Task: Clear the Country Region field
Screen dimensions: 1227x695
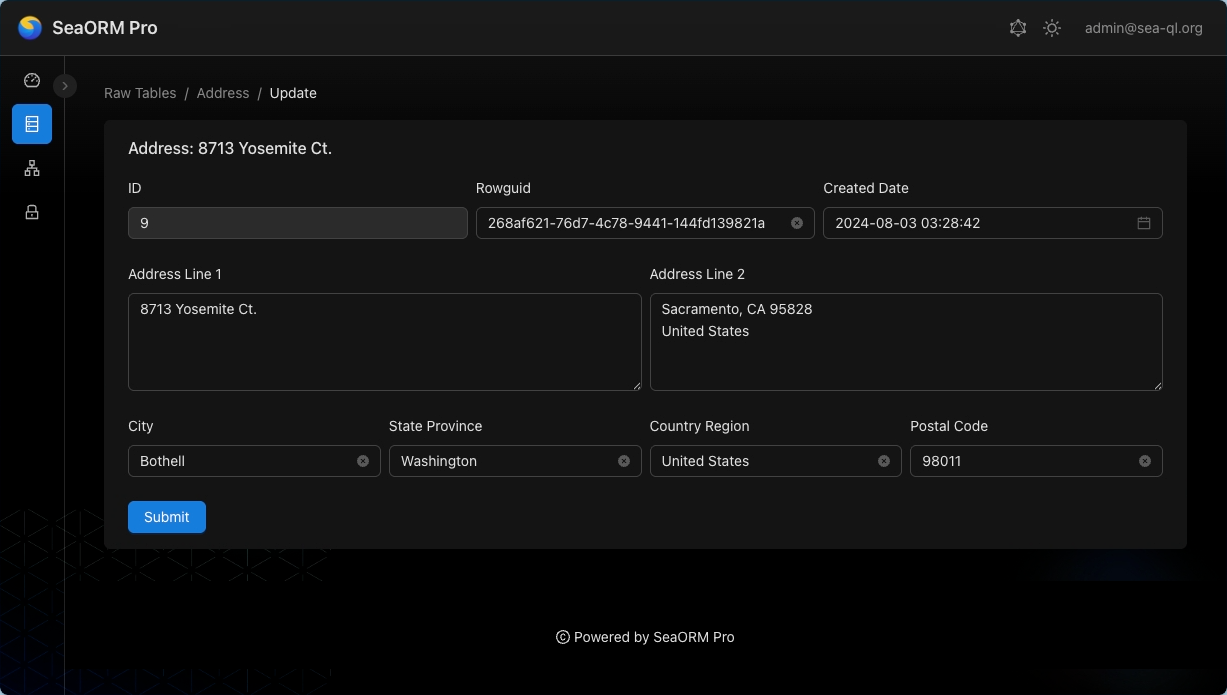Action: pos(884,461)
